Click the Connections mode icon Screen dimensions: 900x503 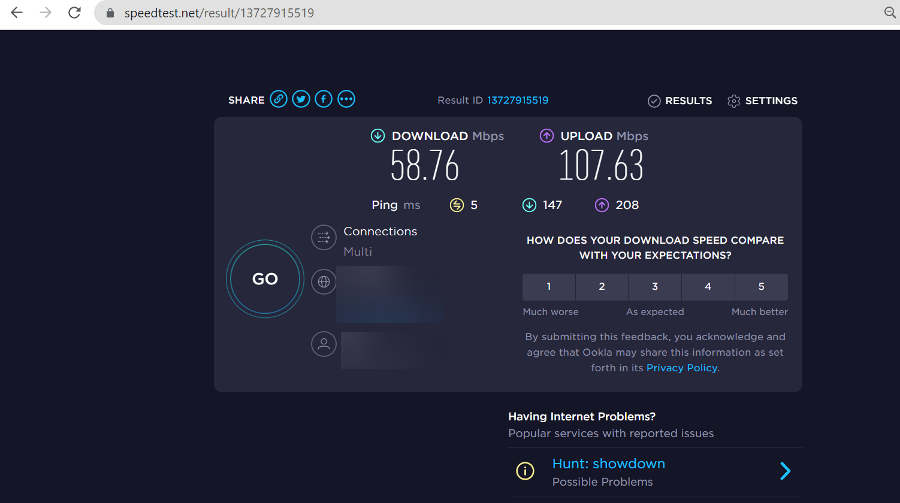tap(324, 237)
